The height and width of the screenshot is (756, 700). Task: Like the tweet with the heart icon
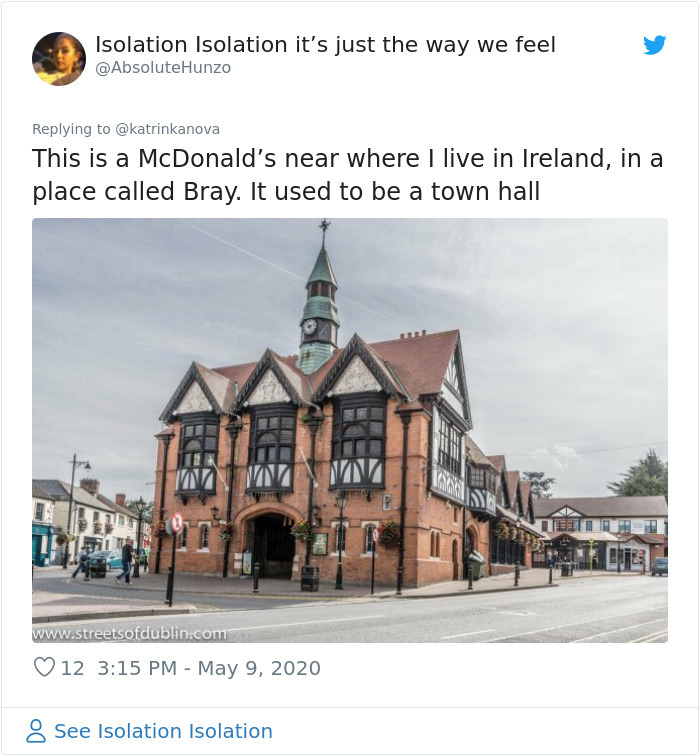[44, 667]
